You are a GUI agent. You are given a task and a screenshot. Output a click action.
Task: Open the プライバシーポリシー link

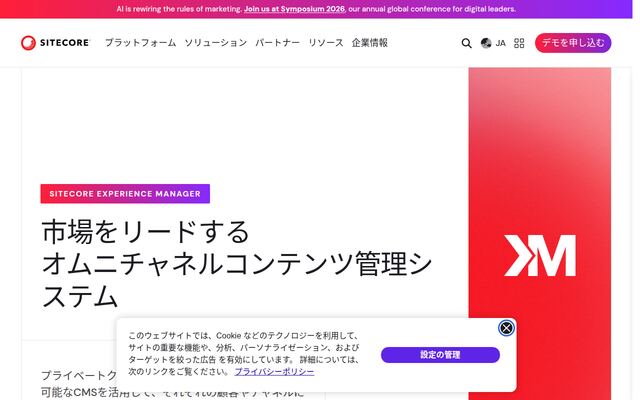274,371
